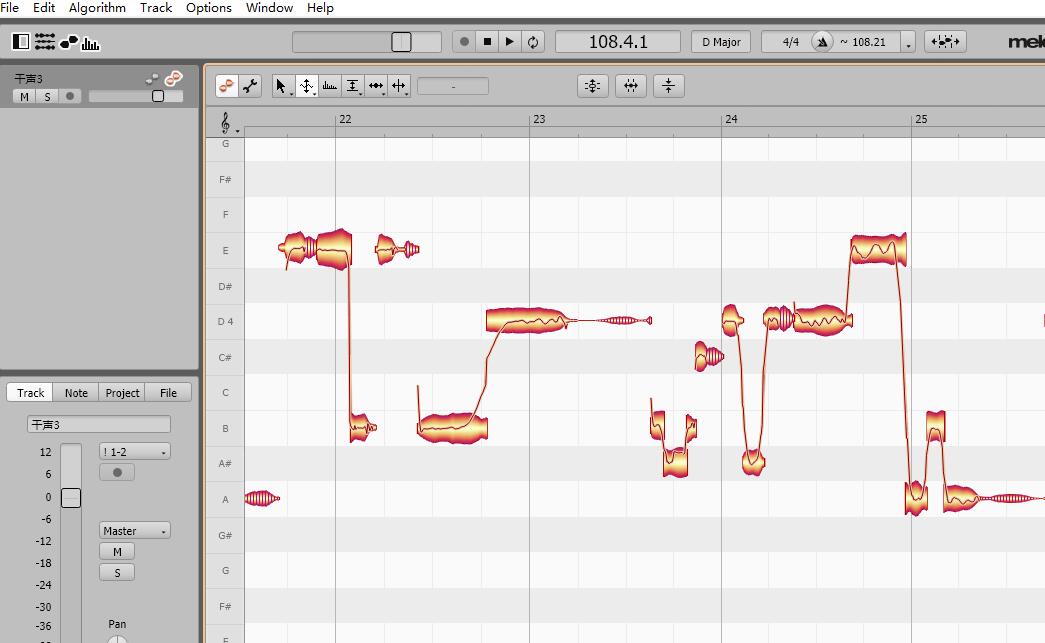This screenshot has height=643, width=1045.
Task: Solo track 干声3 in track header
Action: 47,97
